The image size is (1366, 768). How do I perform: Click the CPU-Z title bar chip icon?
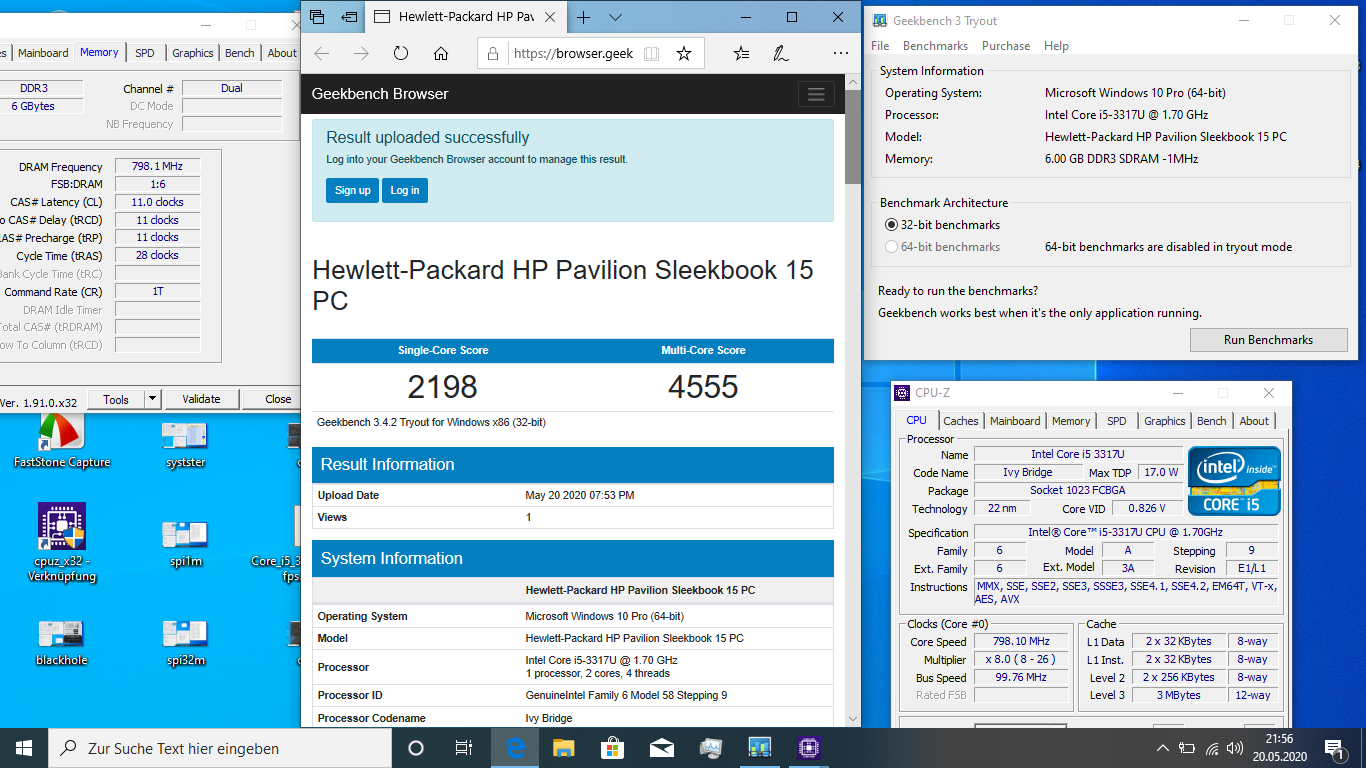tap(903, 393)
